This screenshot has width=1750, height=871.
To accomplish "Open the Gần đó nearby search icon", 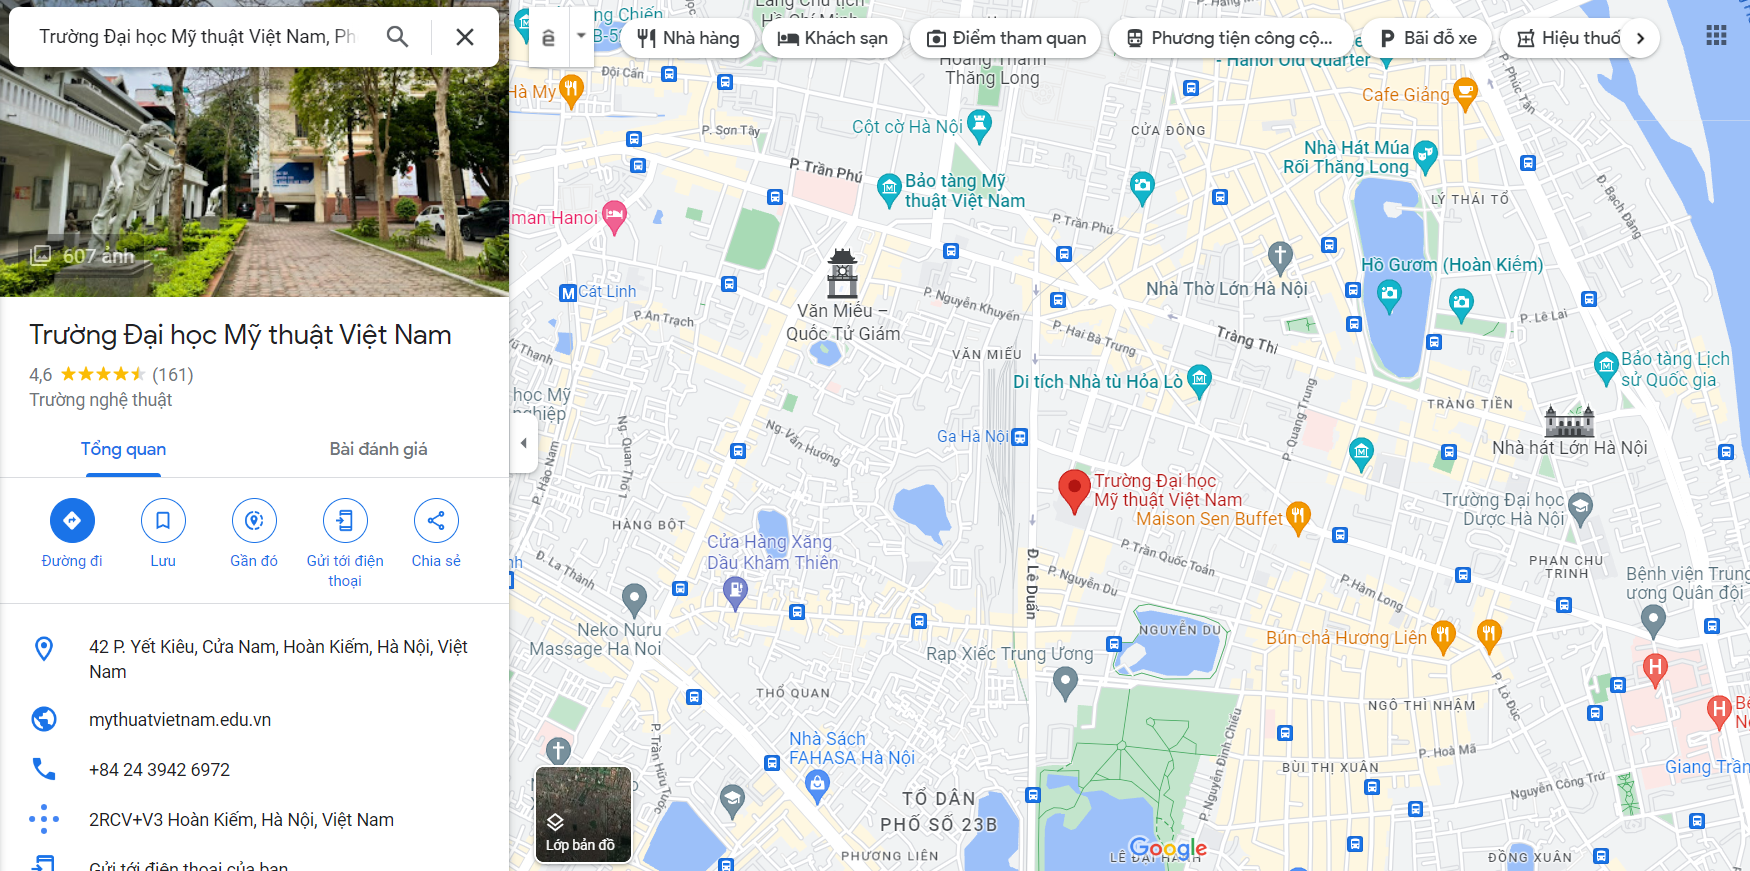I will pyautogui.click(x=254, y=520).
